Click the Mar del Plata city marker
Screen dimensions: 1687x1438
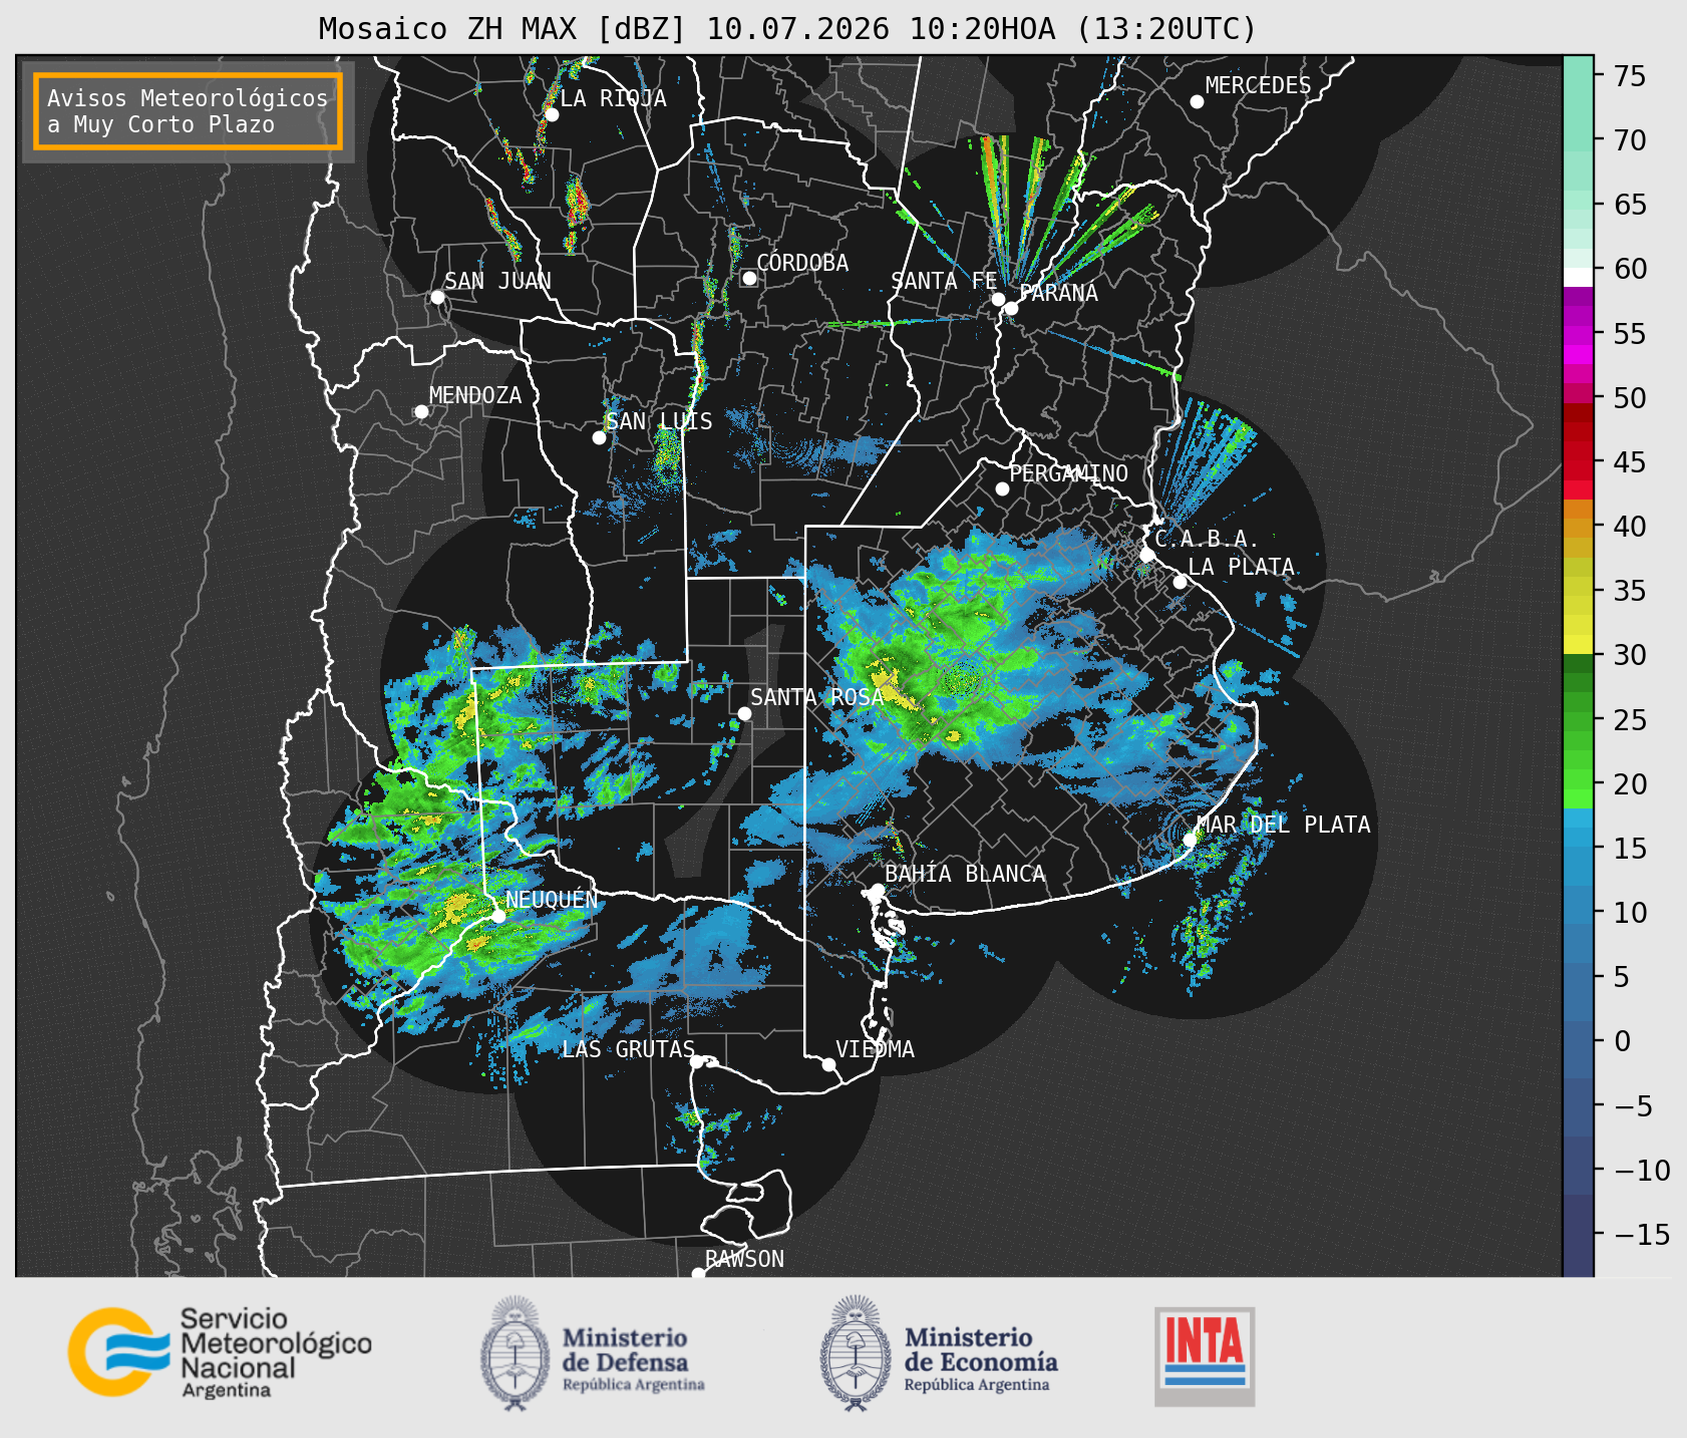pos(1190,839)
